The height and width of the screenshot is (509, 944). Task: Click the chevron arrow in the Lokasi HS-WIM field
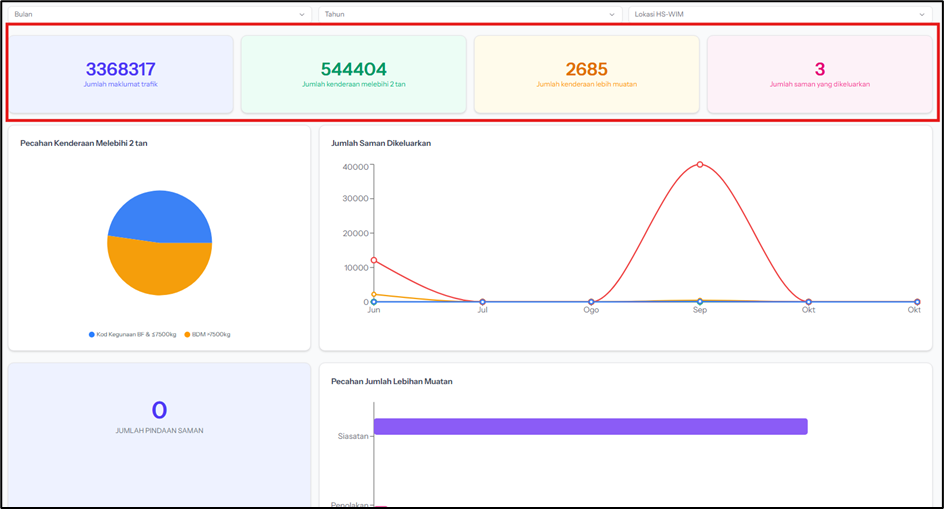click(922, 14)
